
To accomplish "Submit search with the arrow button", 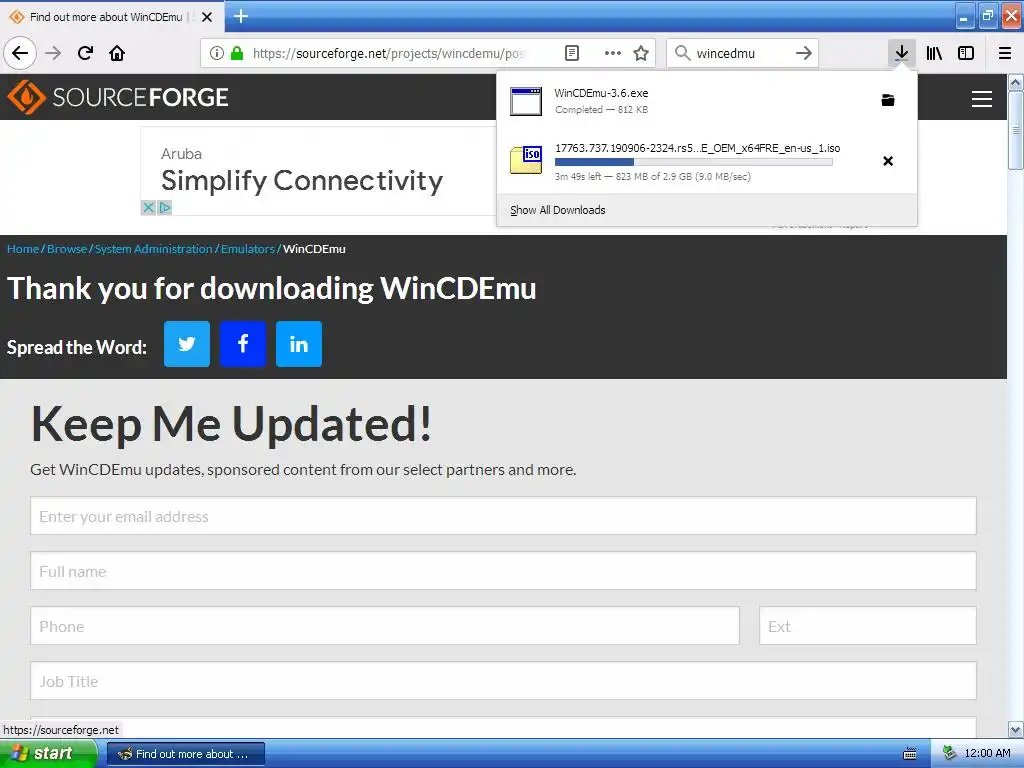I will (x=804, y=53).
